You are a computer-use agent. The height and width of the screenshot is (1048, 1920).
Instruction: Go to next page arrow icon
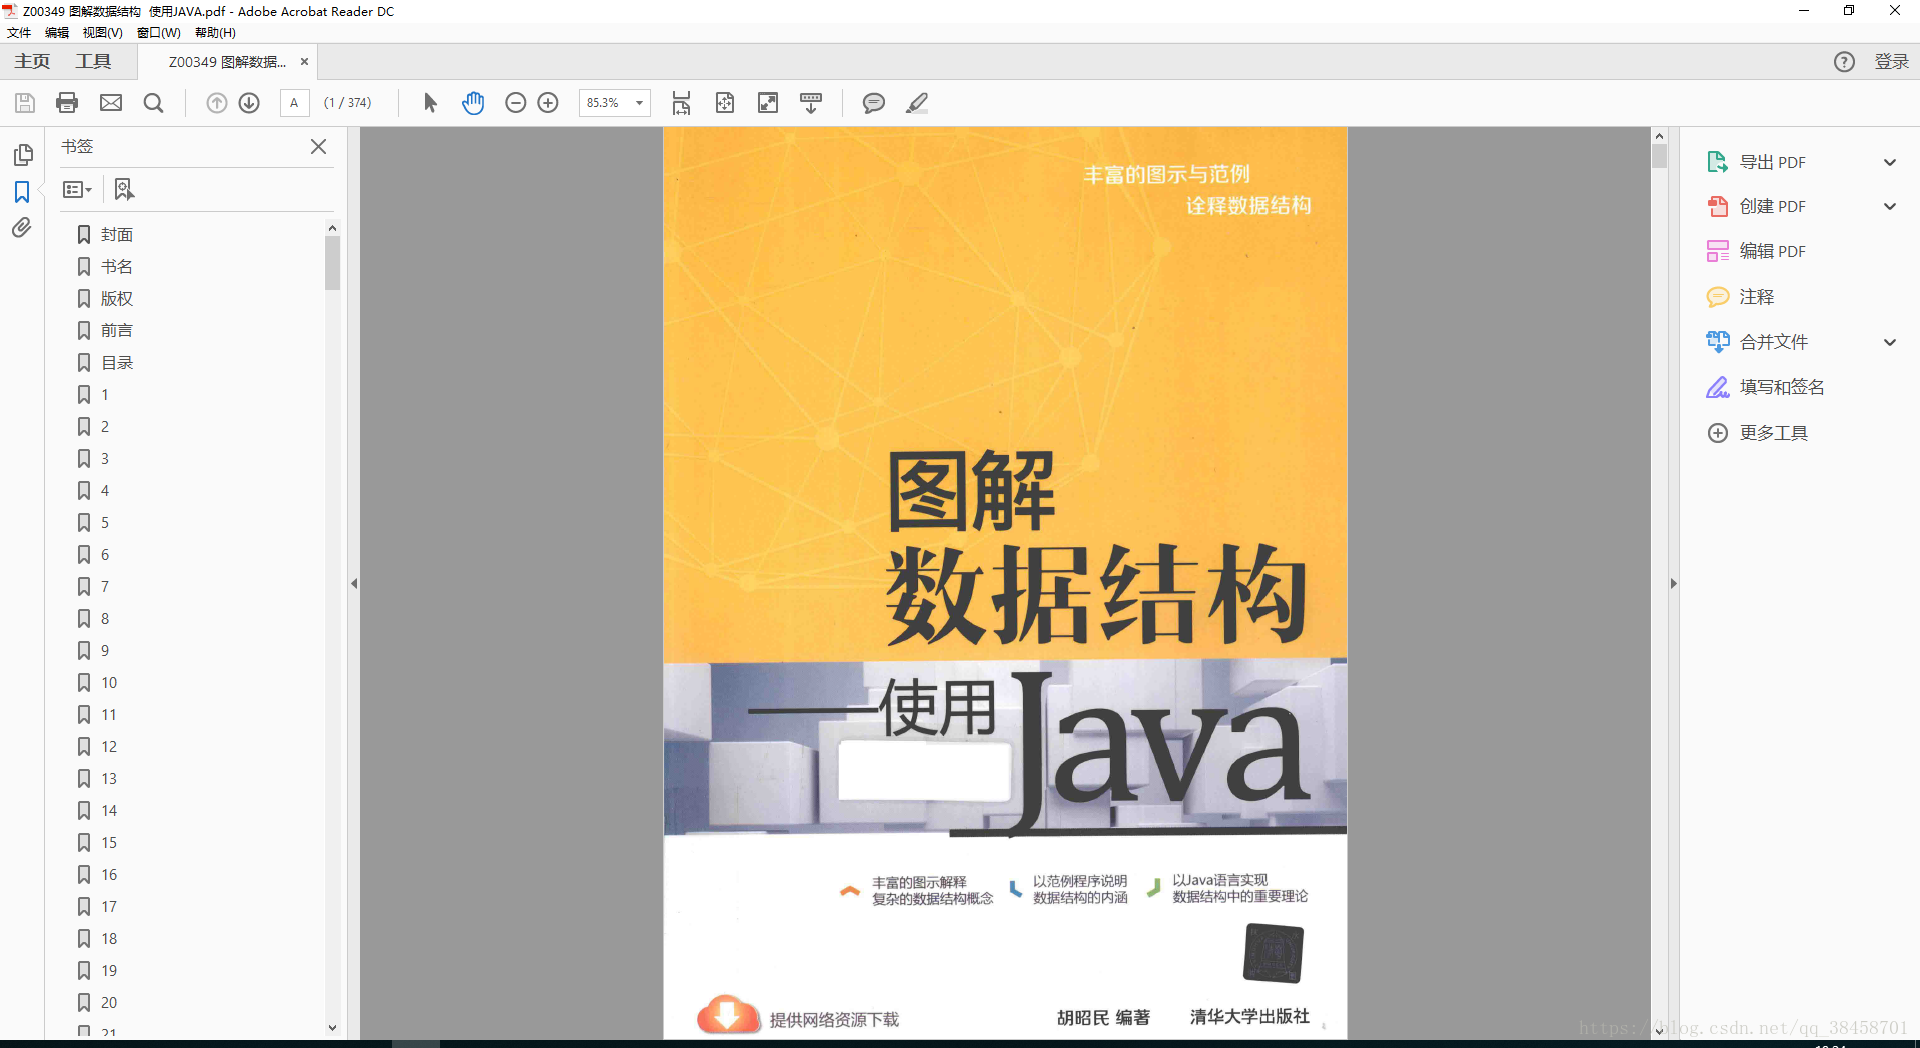249,103
